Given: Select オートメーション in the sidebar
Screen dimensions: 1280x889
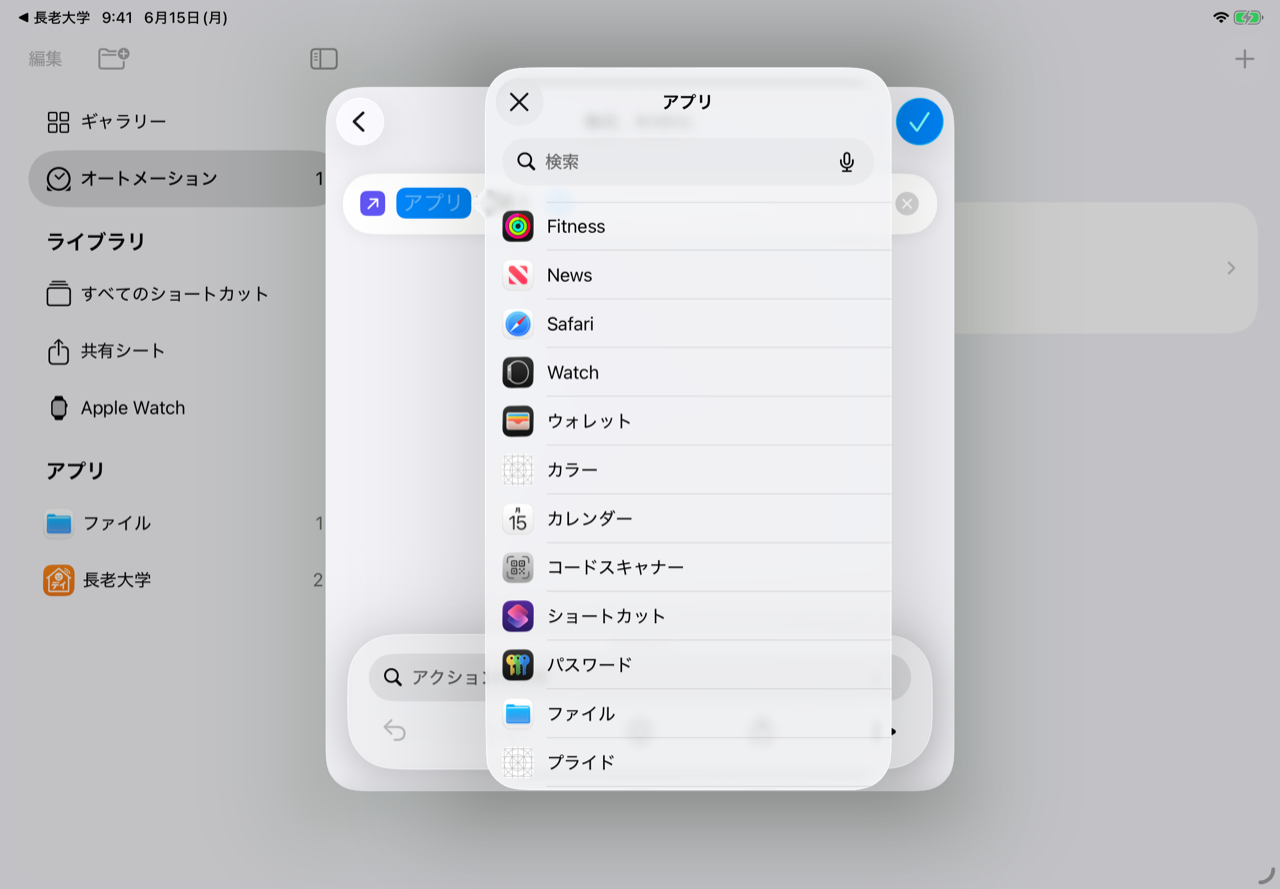Looking at the screenshot, I should [180, 179].
